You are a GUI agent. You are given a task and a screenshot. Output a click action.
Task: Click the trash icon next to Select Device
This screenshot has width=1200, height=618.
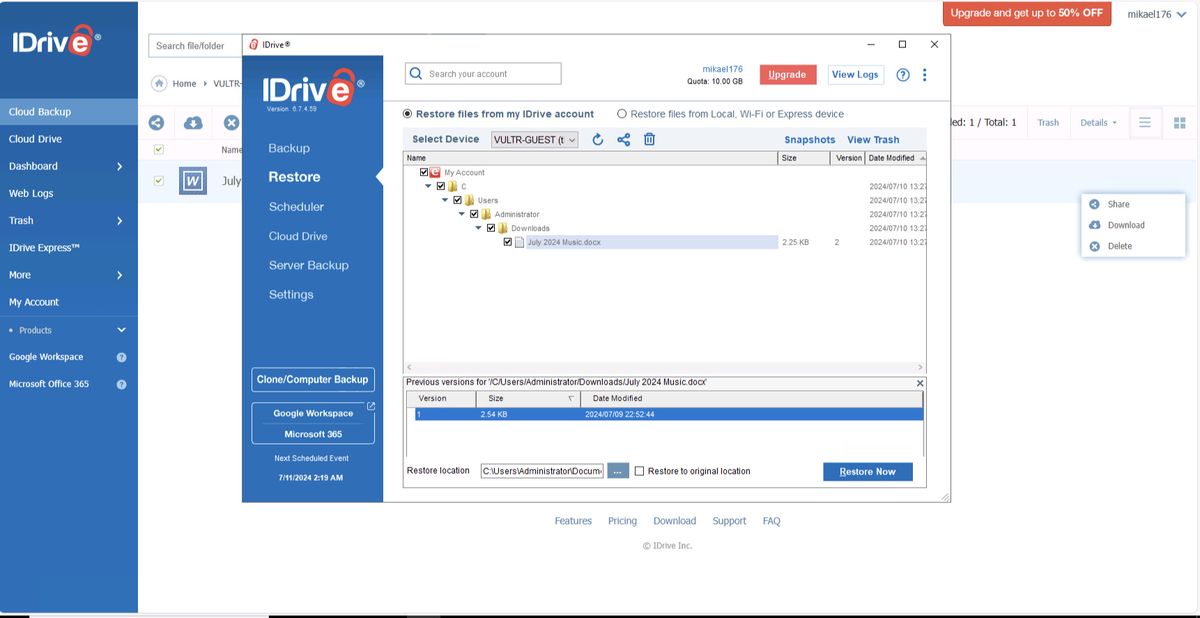click(648, 139)
